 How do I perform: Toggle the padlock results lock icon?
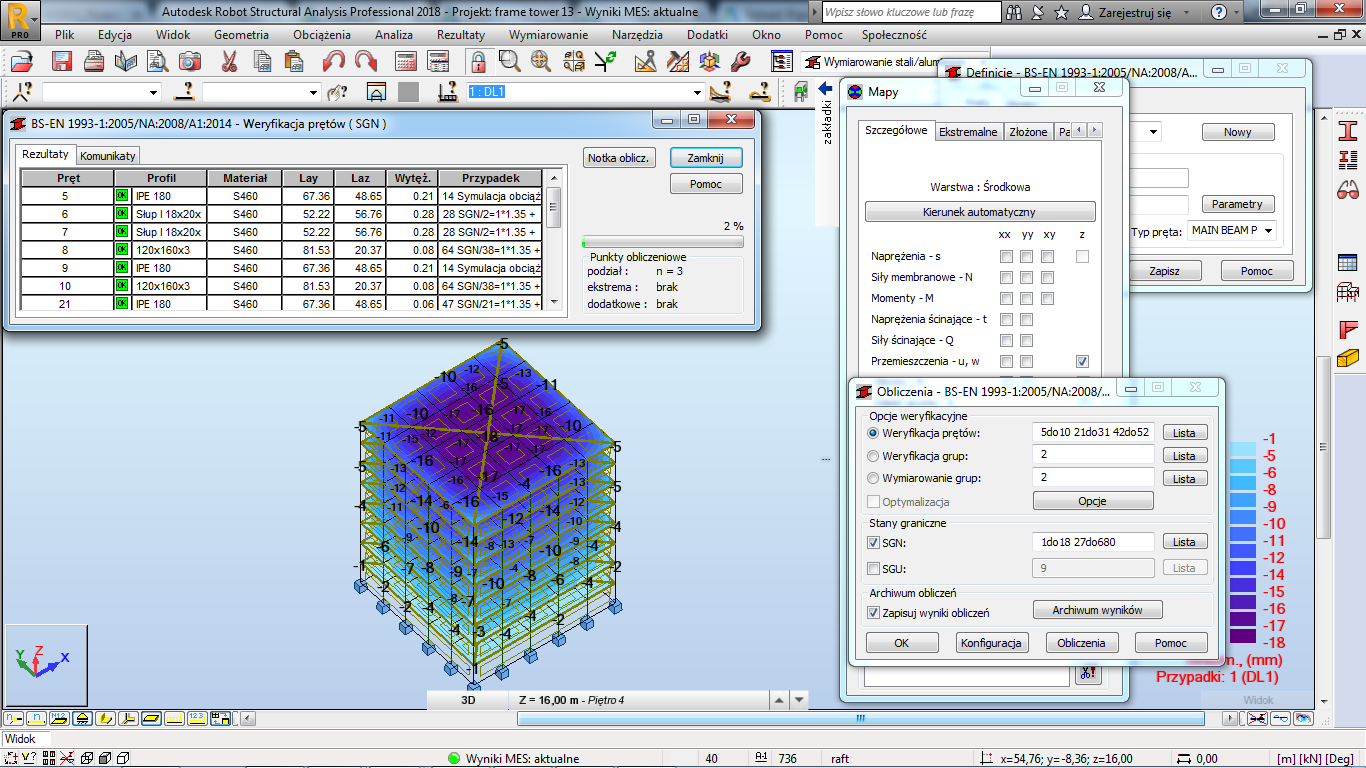pyautogui.click(x=478, y=60)
